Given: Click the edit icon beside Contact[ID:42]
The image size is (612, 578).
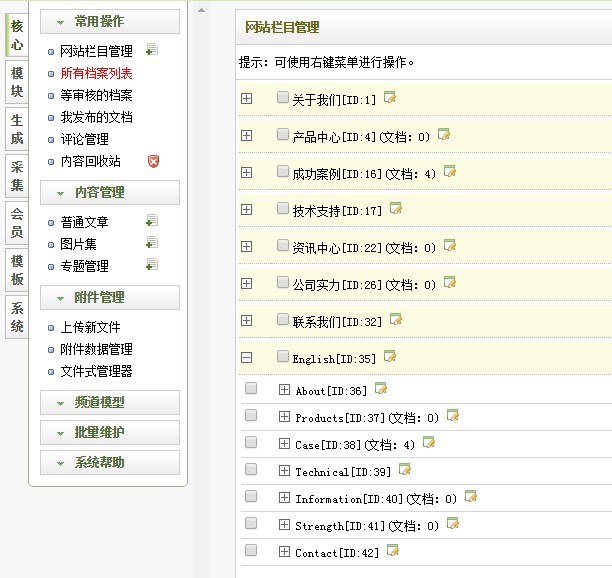Looking at the screenshot, I should click(392, 551).
